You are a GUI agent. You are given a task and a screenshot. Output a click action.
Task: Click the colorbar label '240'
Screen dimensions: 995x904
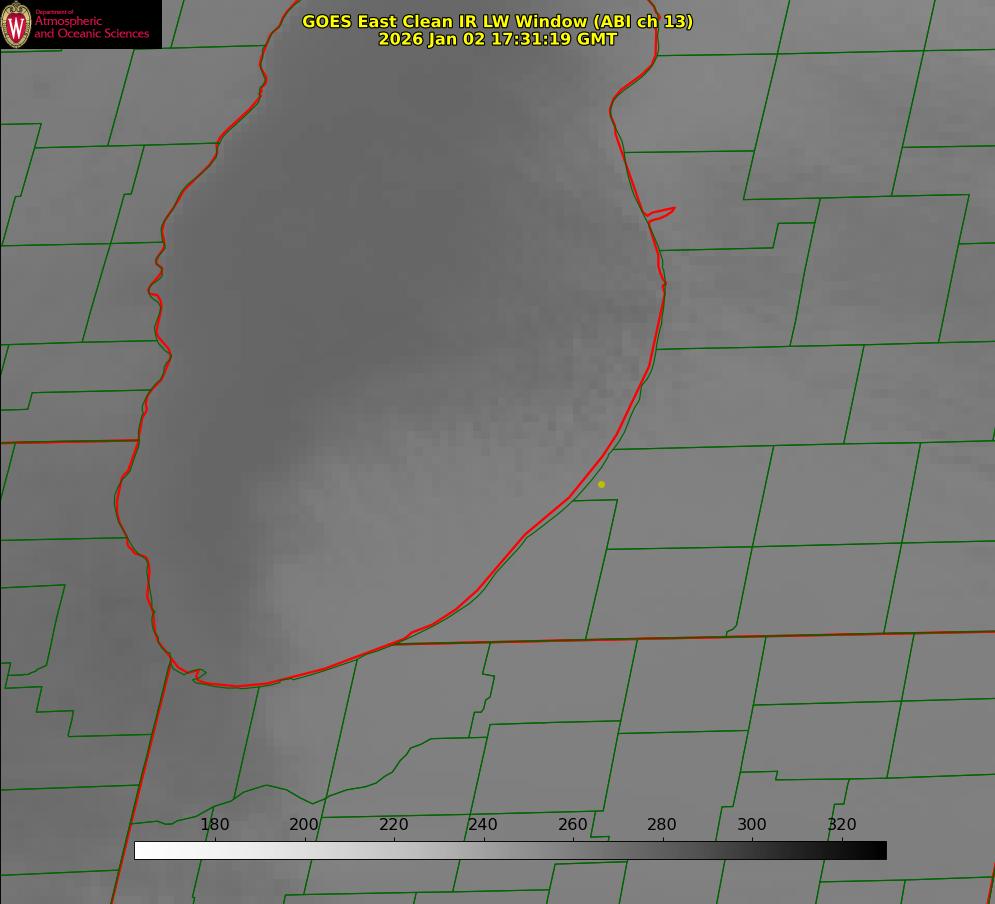483,824
